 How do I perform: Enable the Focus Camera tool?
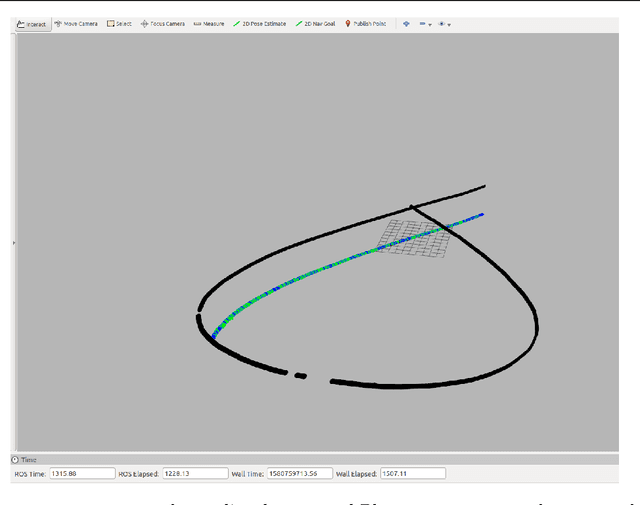tap(163, 23)
